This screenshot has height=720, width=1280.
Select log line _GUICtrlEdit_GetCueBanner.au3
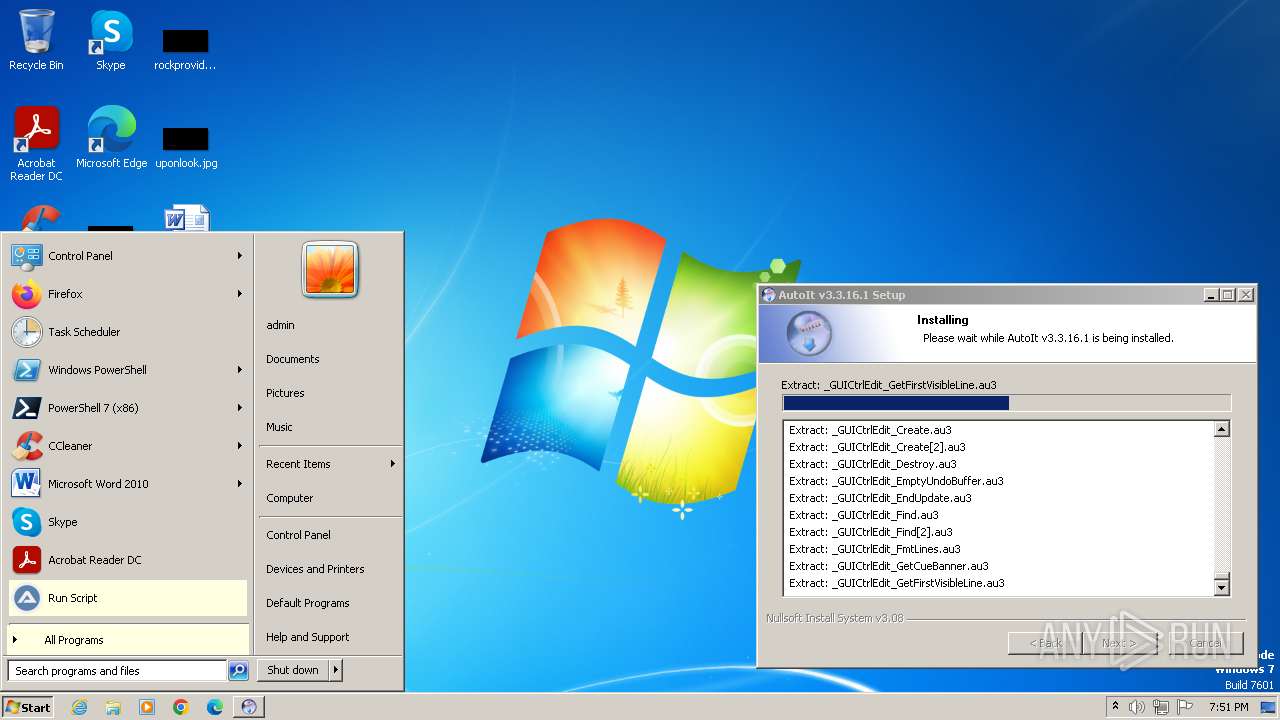tap(888, 566)
